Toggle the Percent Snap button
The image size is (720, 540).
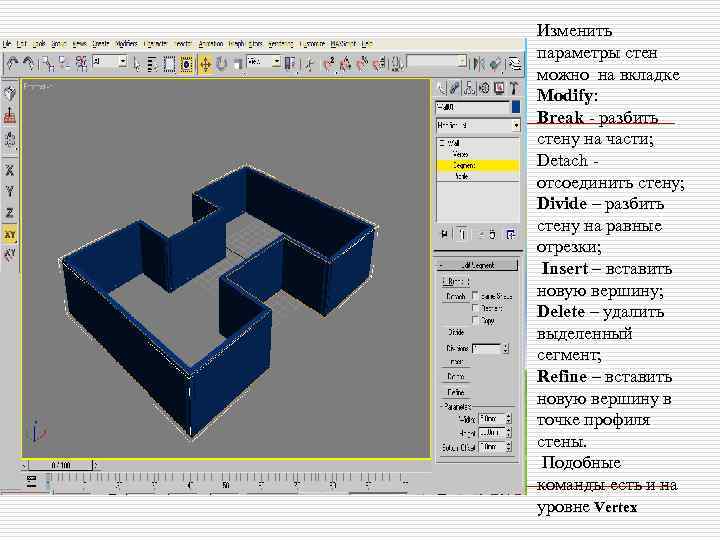pos(362,64)
